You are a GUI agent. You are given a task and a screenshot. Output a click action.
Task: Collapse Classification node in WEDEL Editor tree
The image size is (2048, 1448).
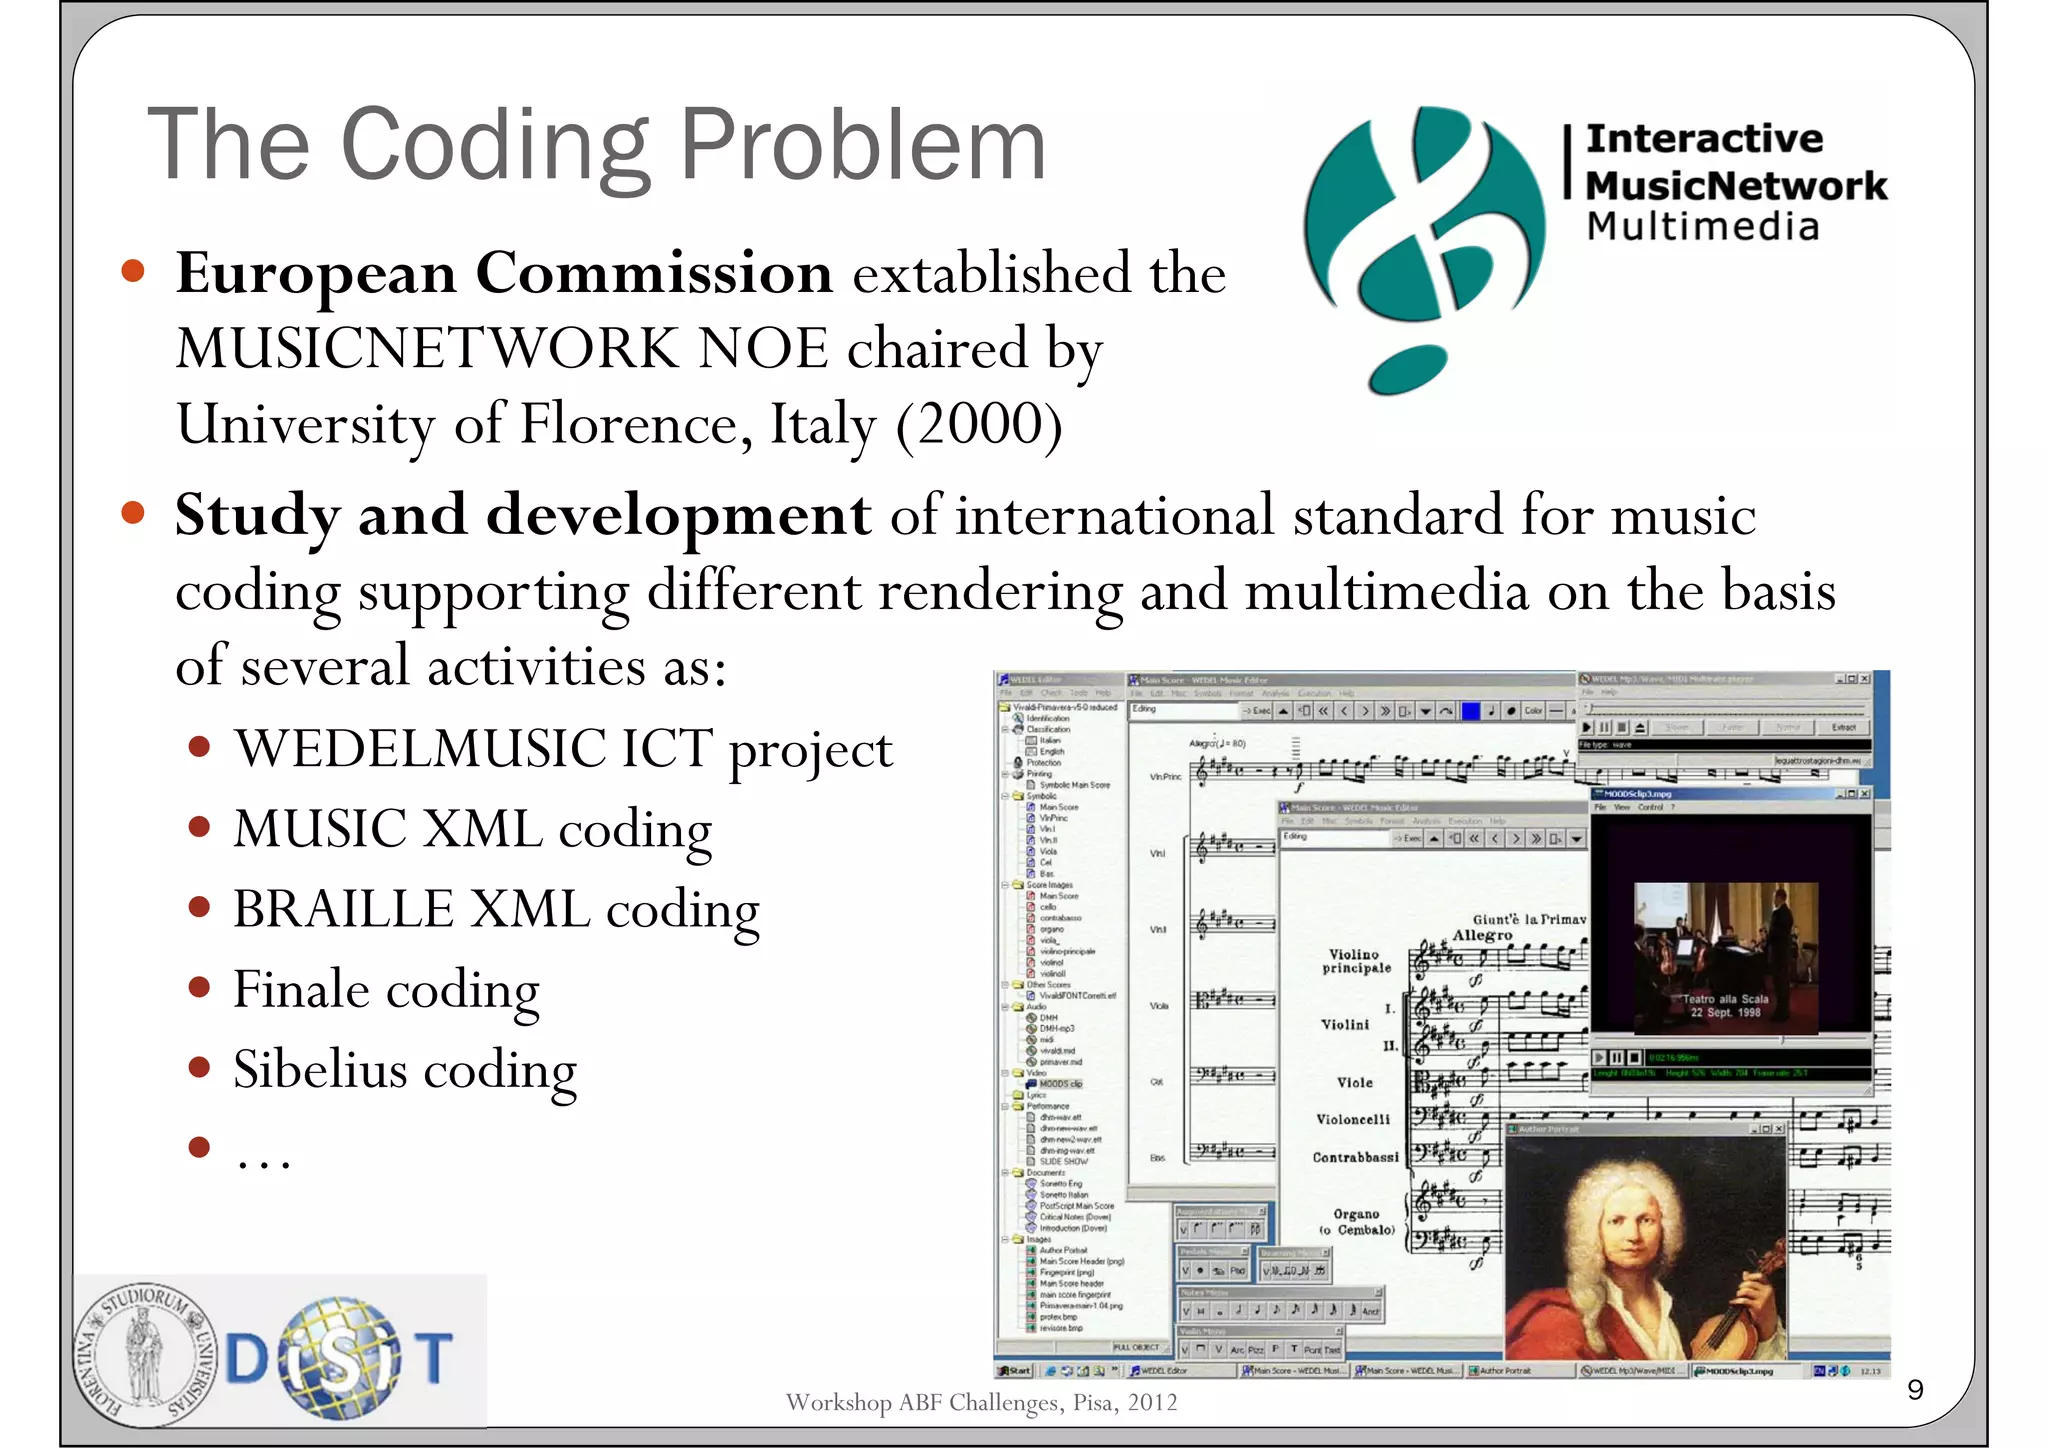(1005, 730)
